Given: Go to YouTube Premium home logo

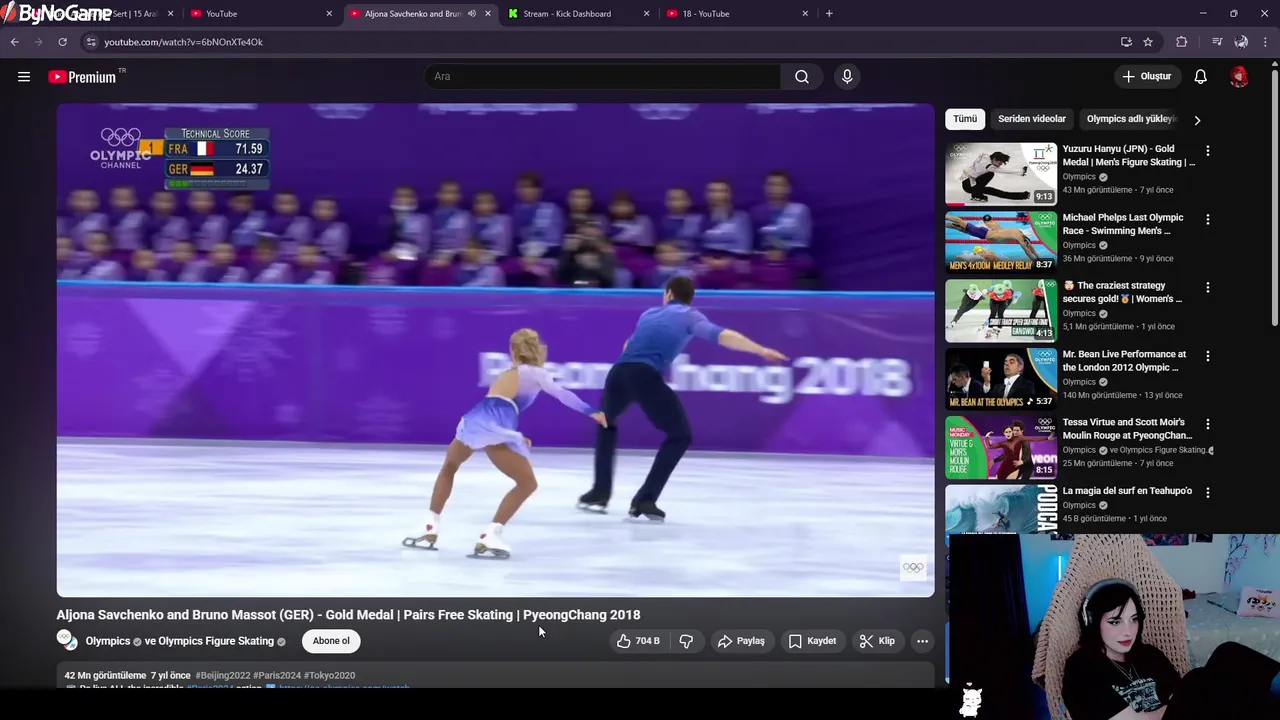Looking at the screenshot, I should 82,77.
